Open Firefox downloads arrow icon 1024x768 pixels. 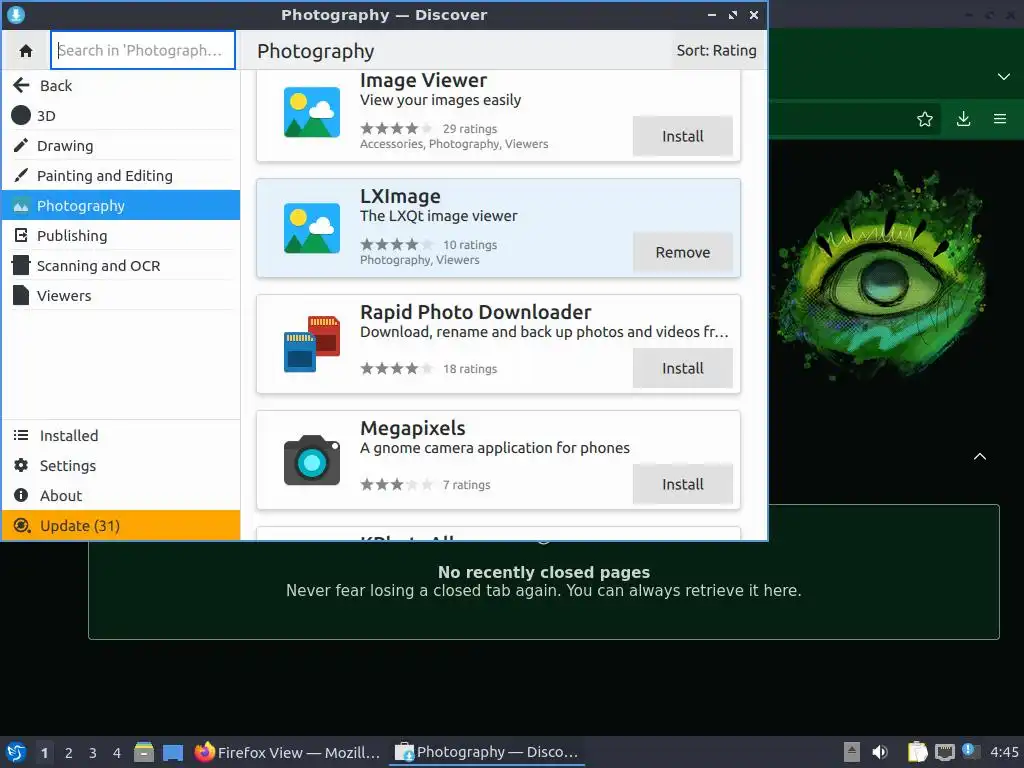[963, 119]
